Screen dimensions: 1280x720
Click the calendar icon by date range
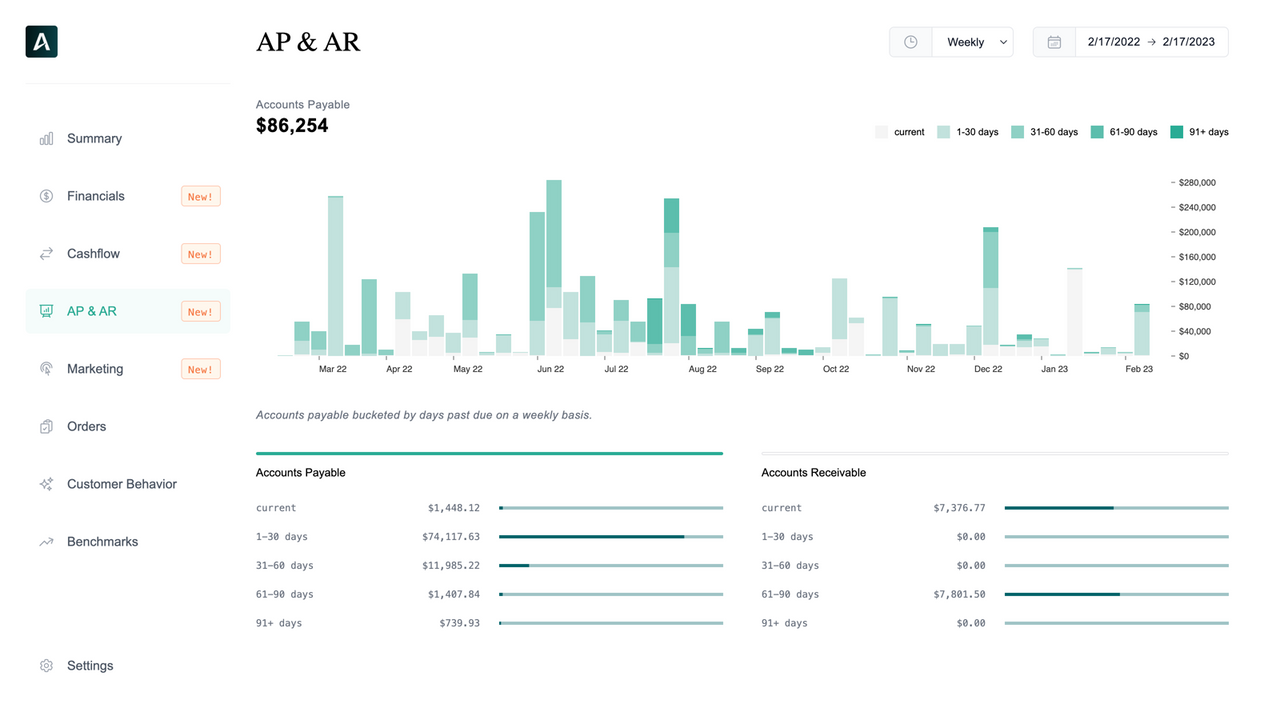1054,42
